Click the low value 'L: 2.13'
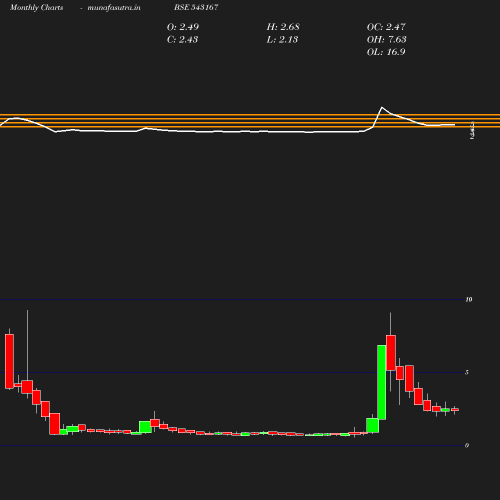 (282, 39)
